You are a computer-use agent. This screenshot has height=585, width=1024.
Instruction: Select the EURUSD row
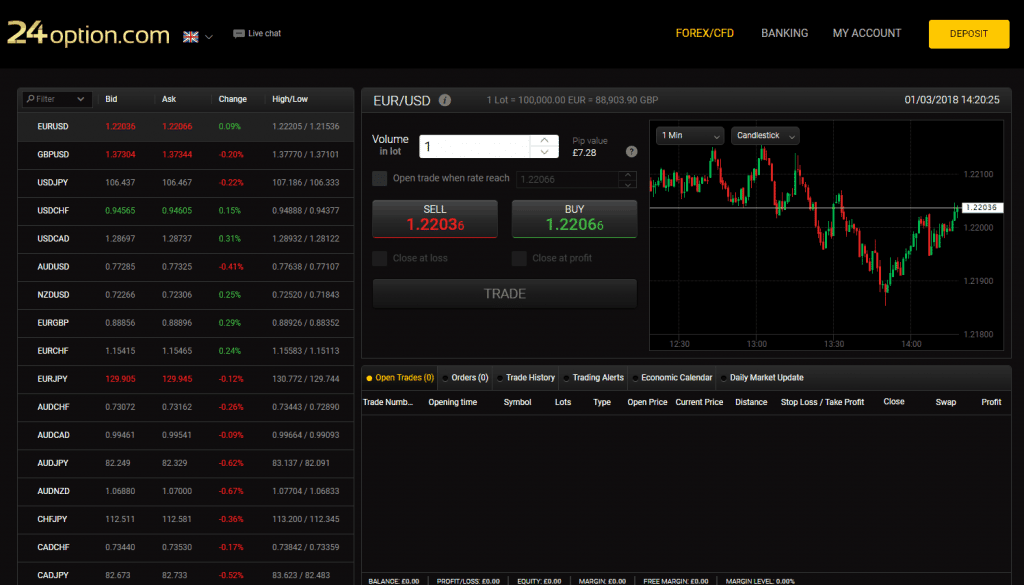(185, 127)
